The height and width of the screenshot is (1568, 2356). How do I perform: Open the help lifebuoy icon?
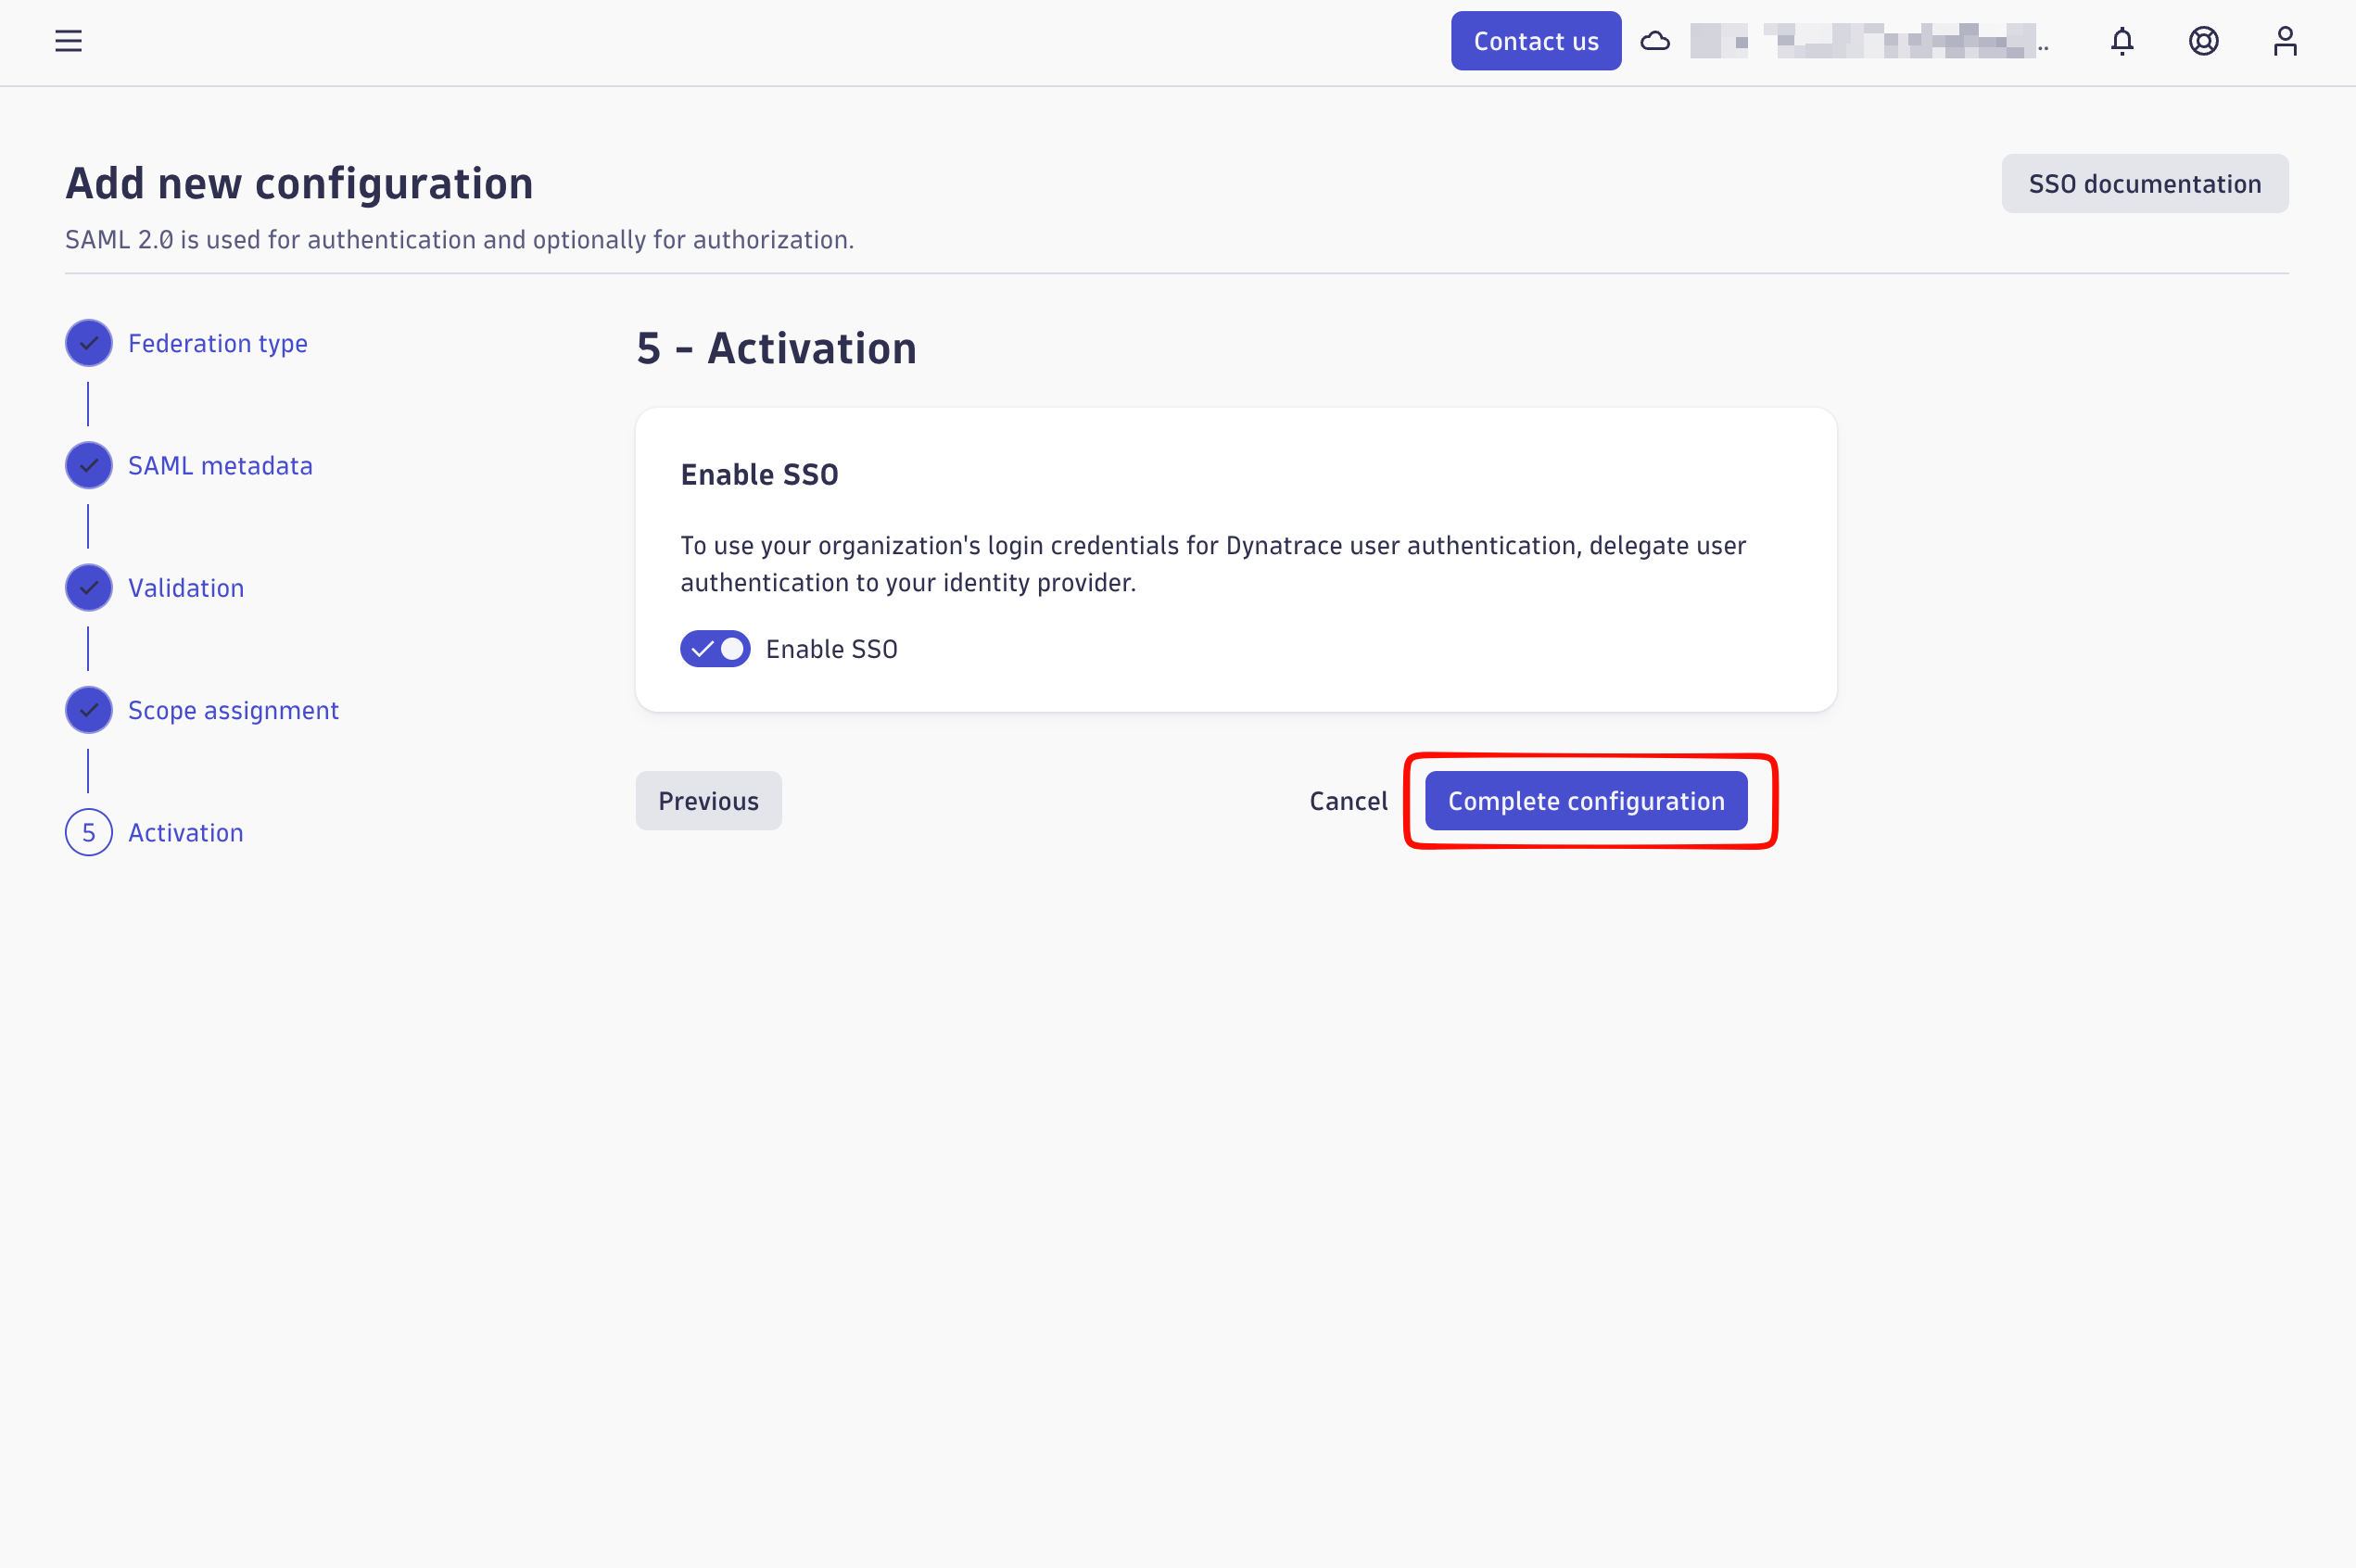click(2204, 41)
